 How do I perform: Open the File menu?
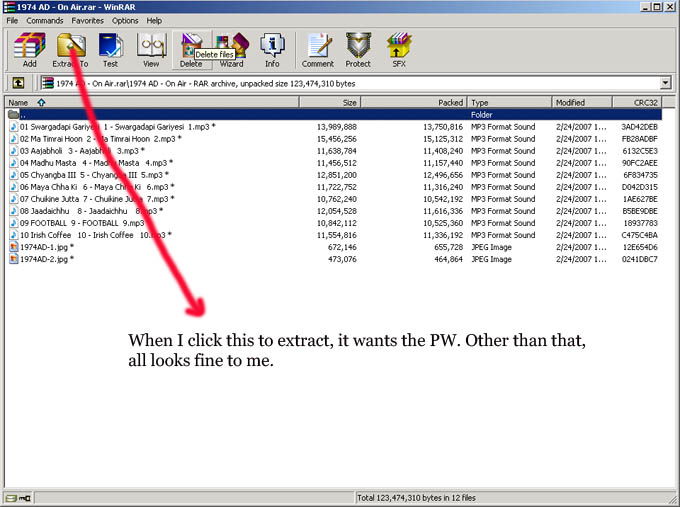click(13, 20)
